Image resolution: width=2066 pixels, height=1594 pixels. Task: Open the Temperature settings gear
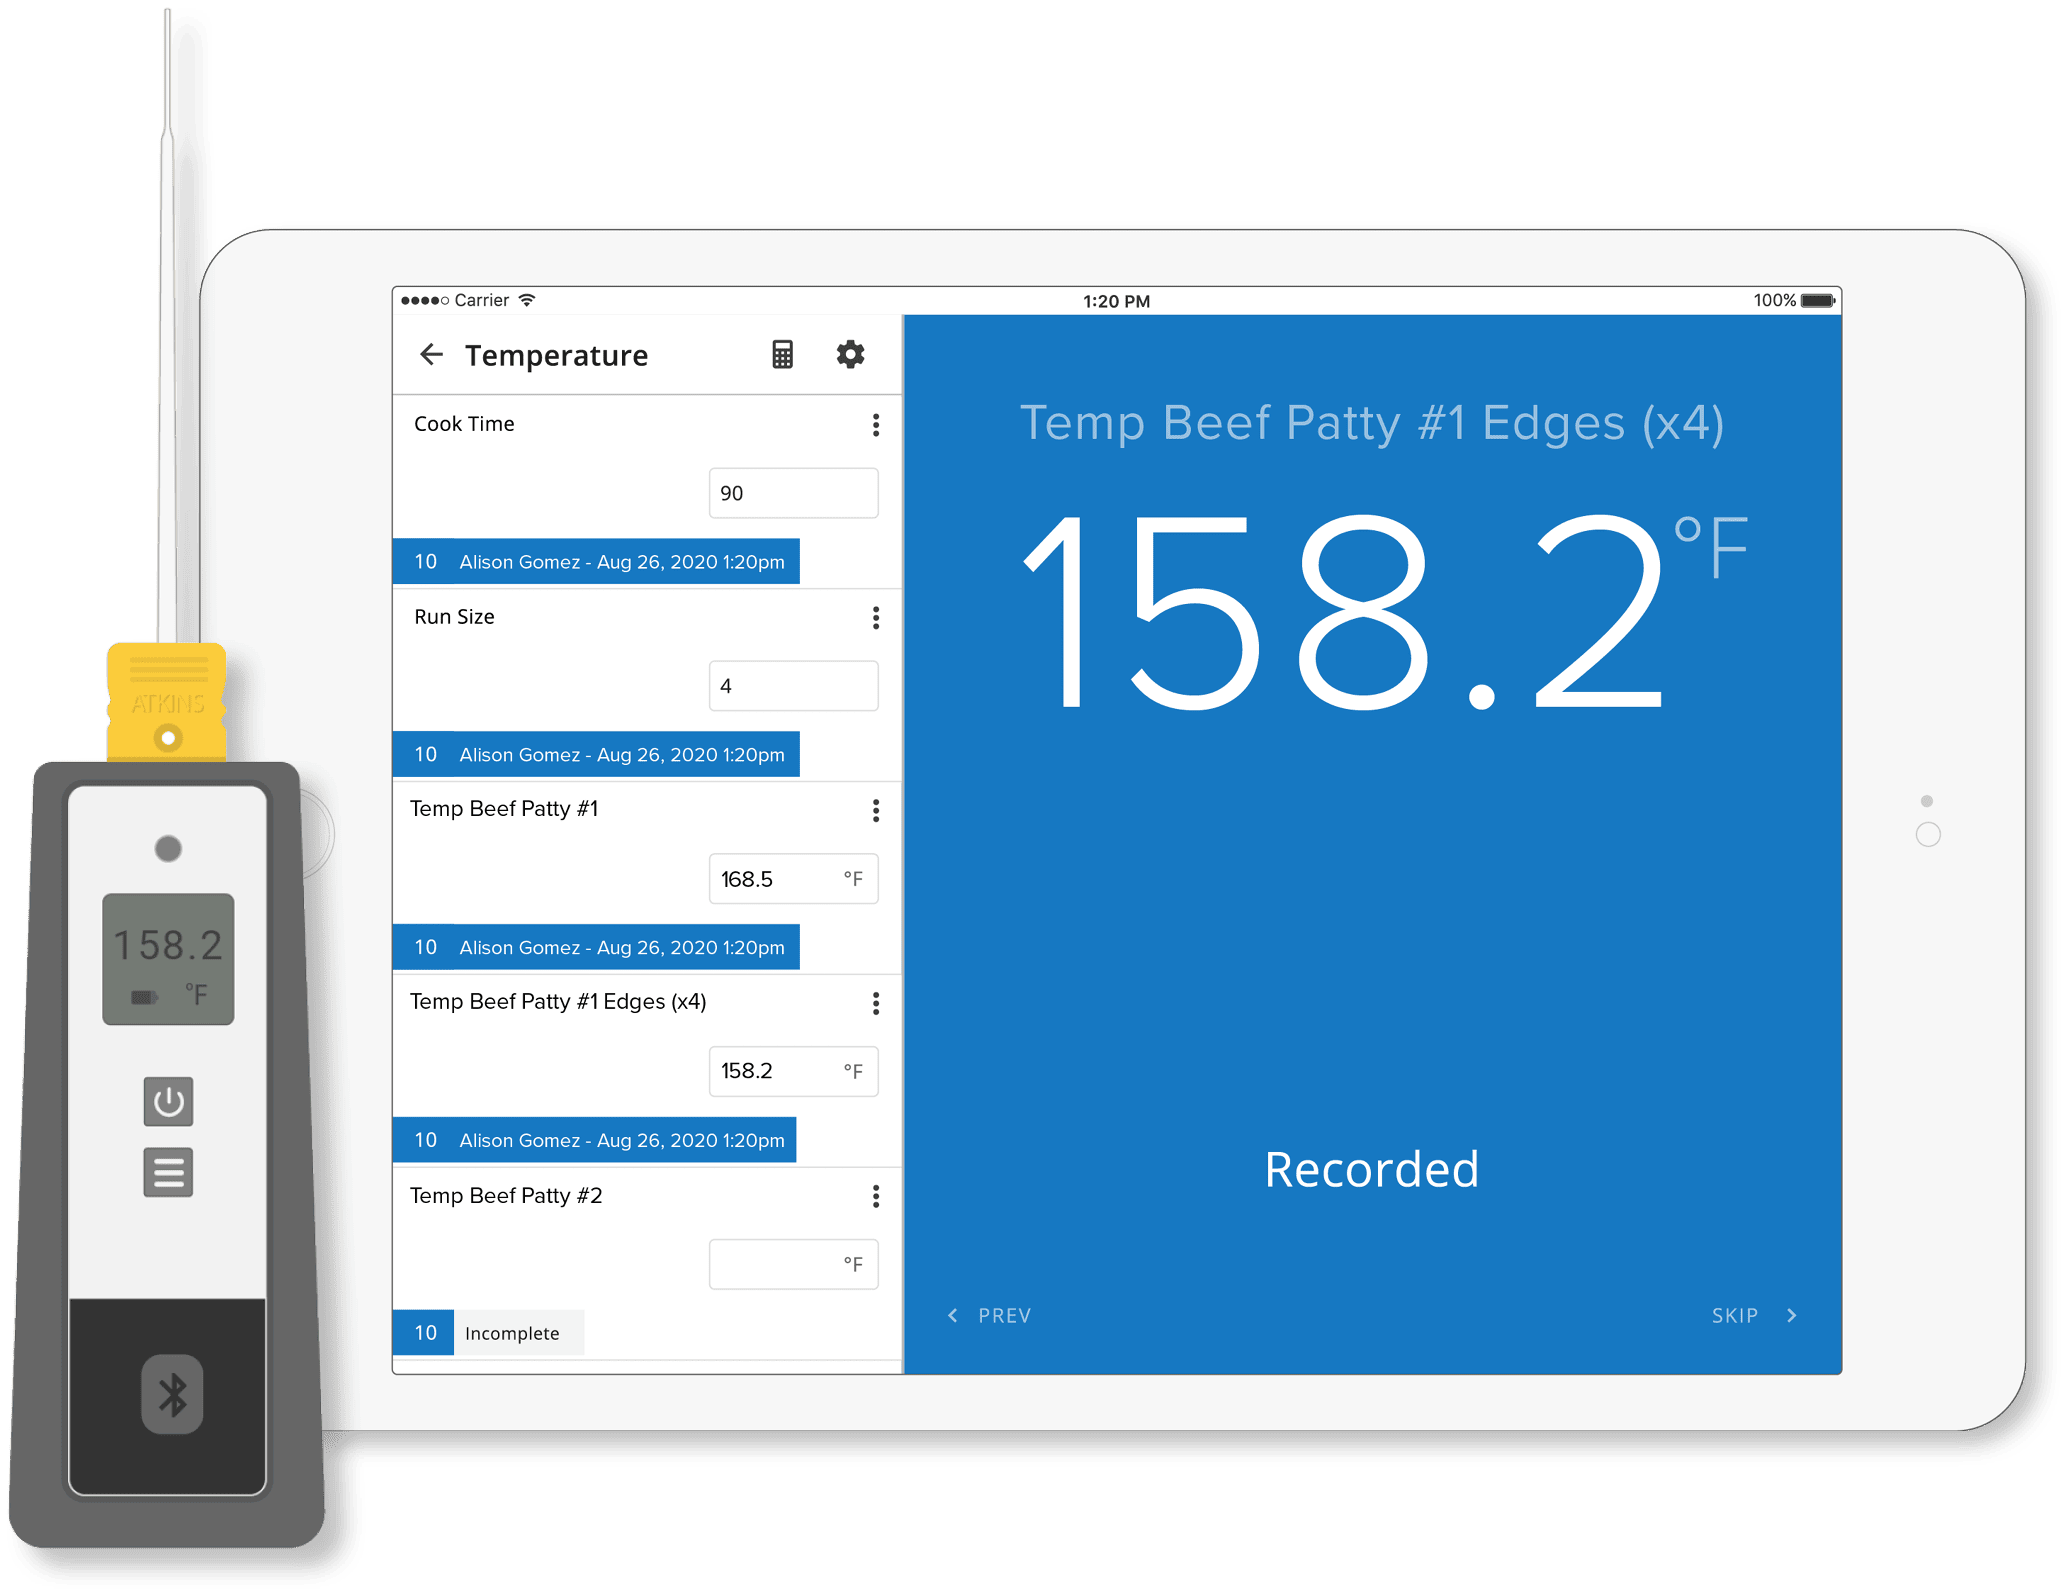click(x=851, y=355)
